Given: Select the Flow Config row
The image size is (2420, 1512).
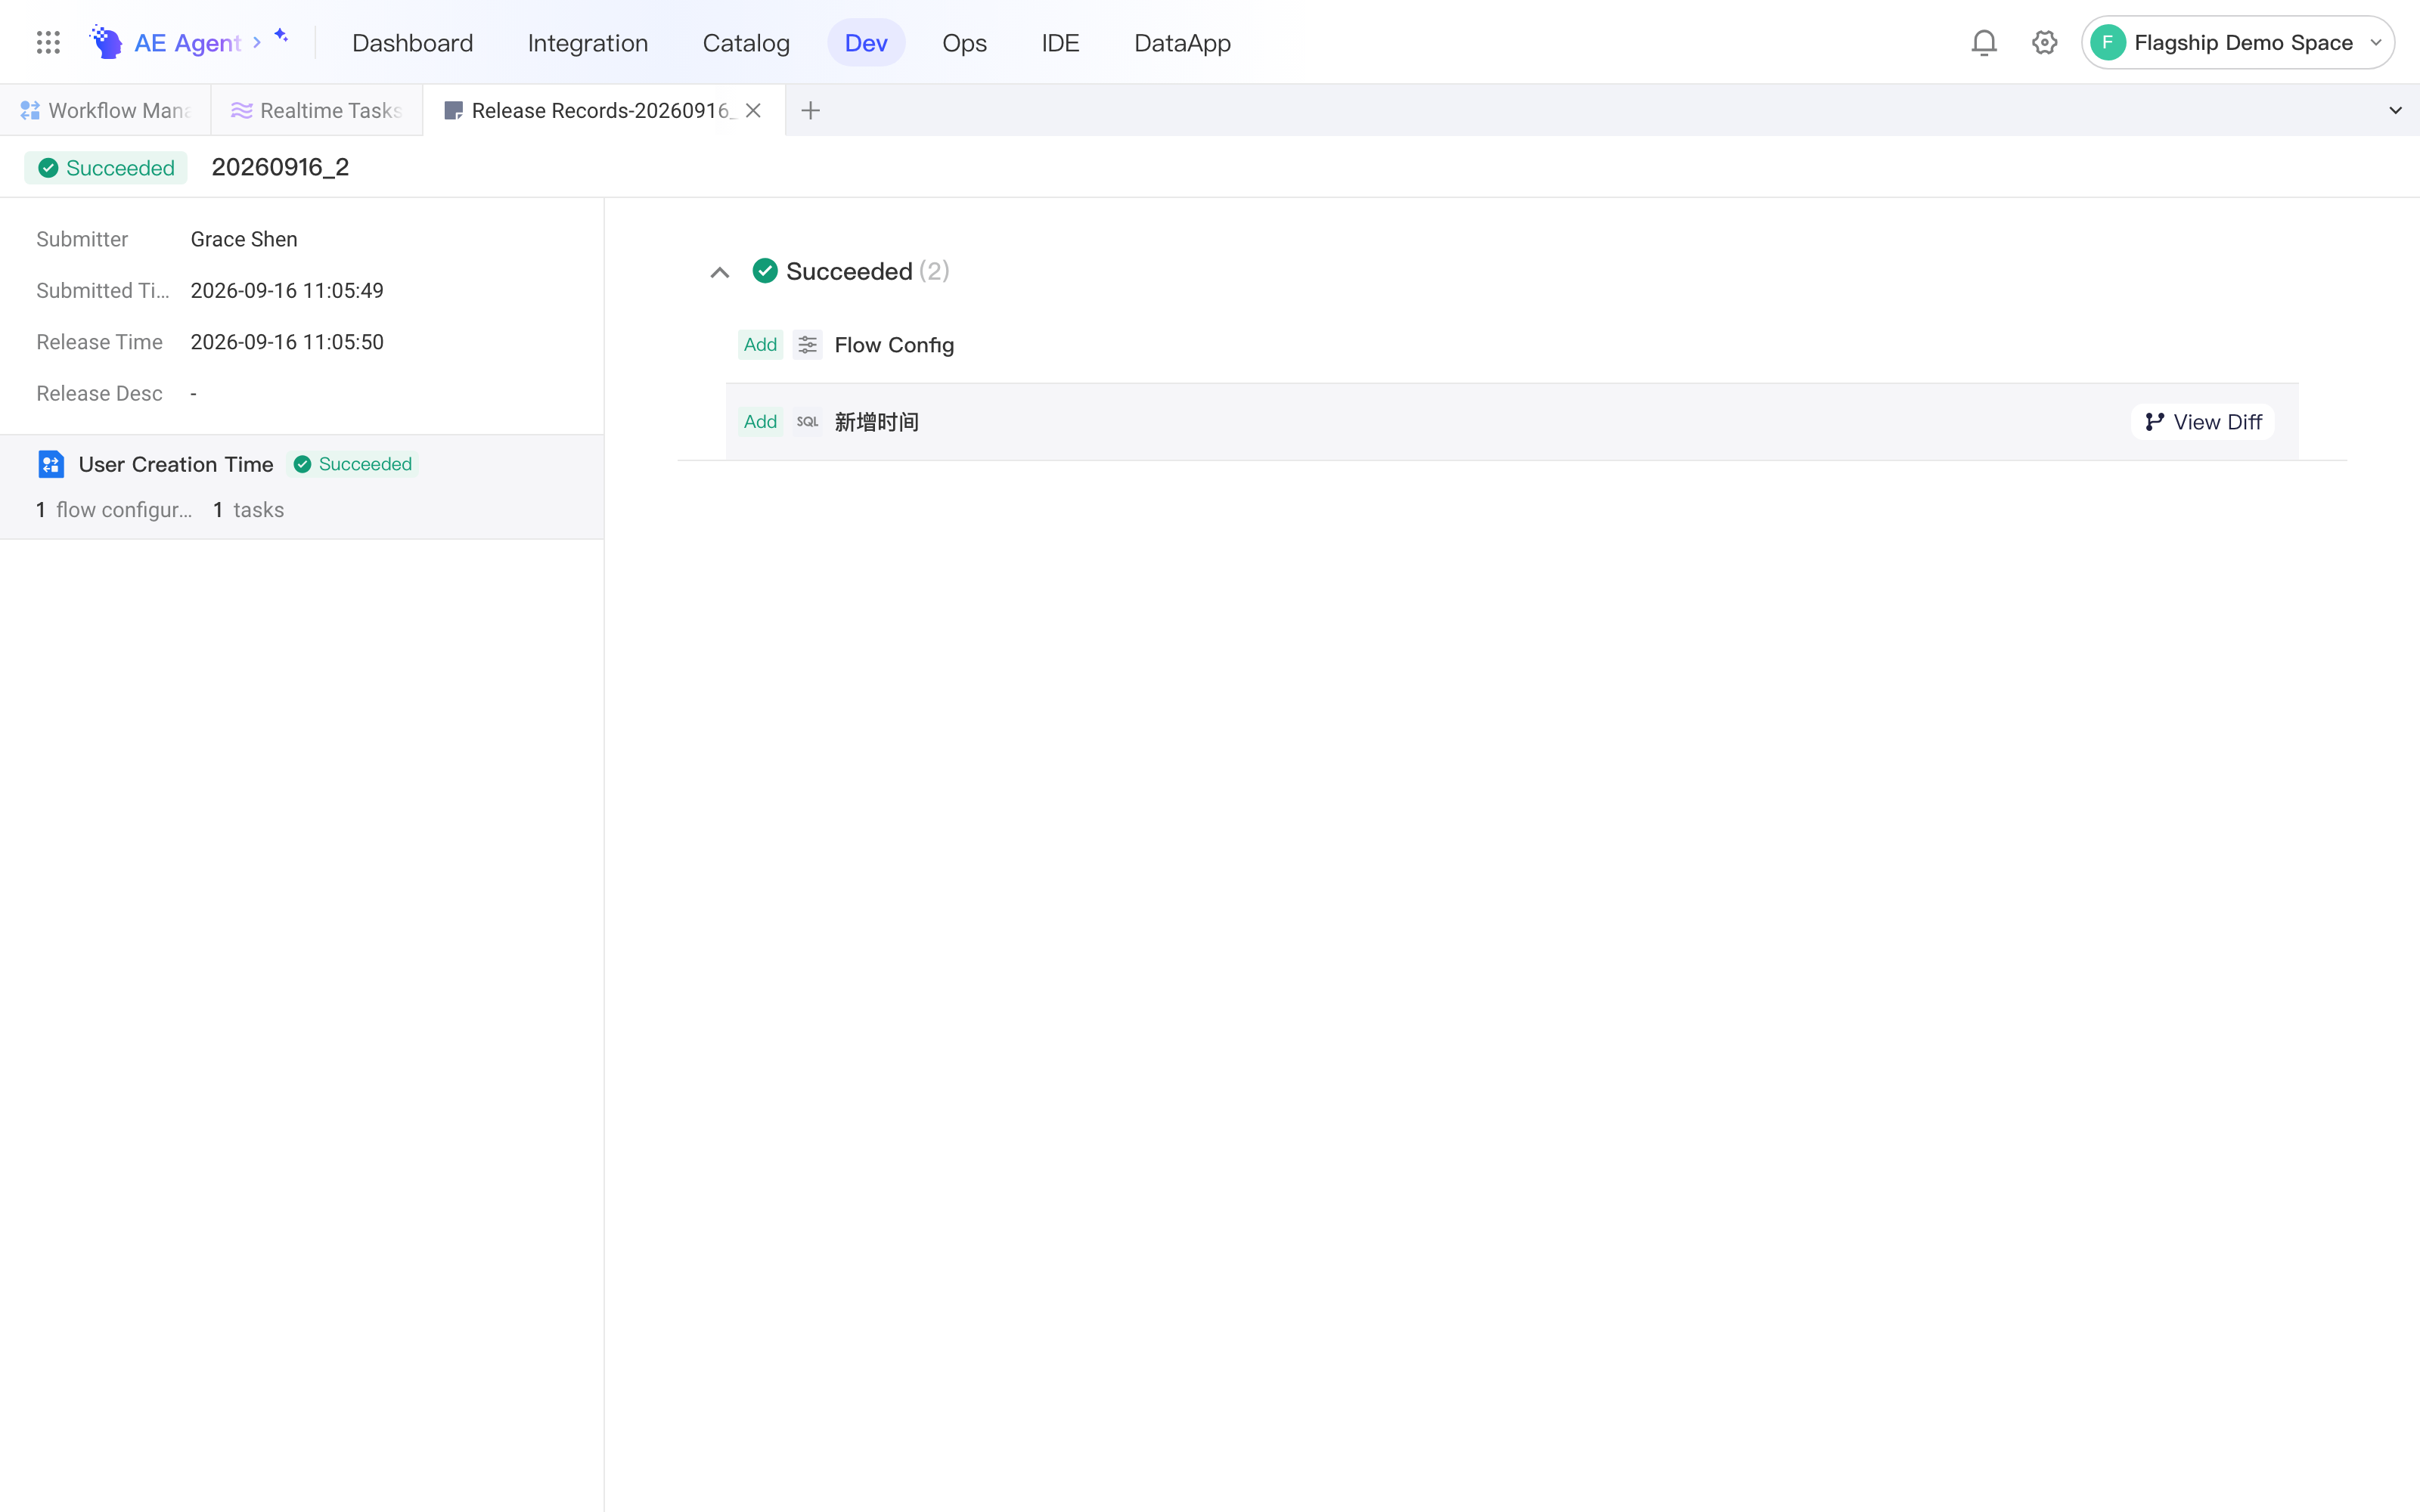Looking at the screenshot, I should [1512, 345].
